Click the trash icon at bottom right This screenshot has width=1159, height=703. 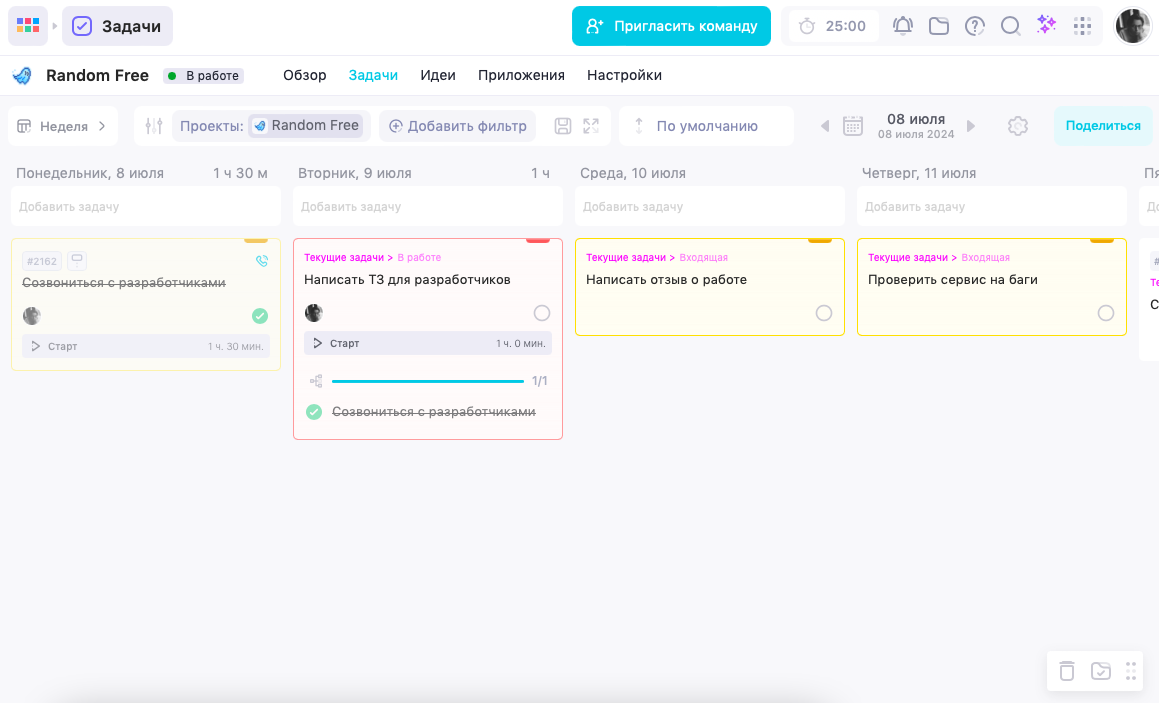[x=1067, y=670]
